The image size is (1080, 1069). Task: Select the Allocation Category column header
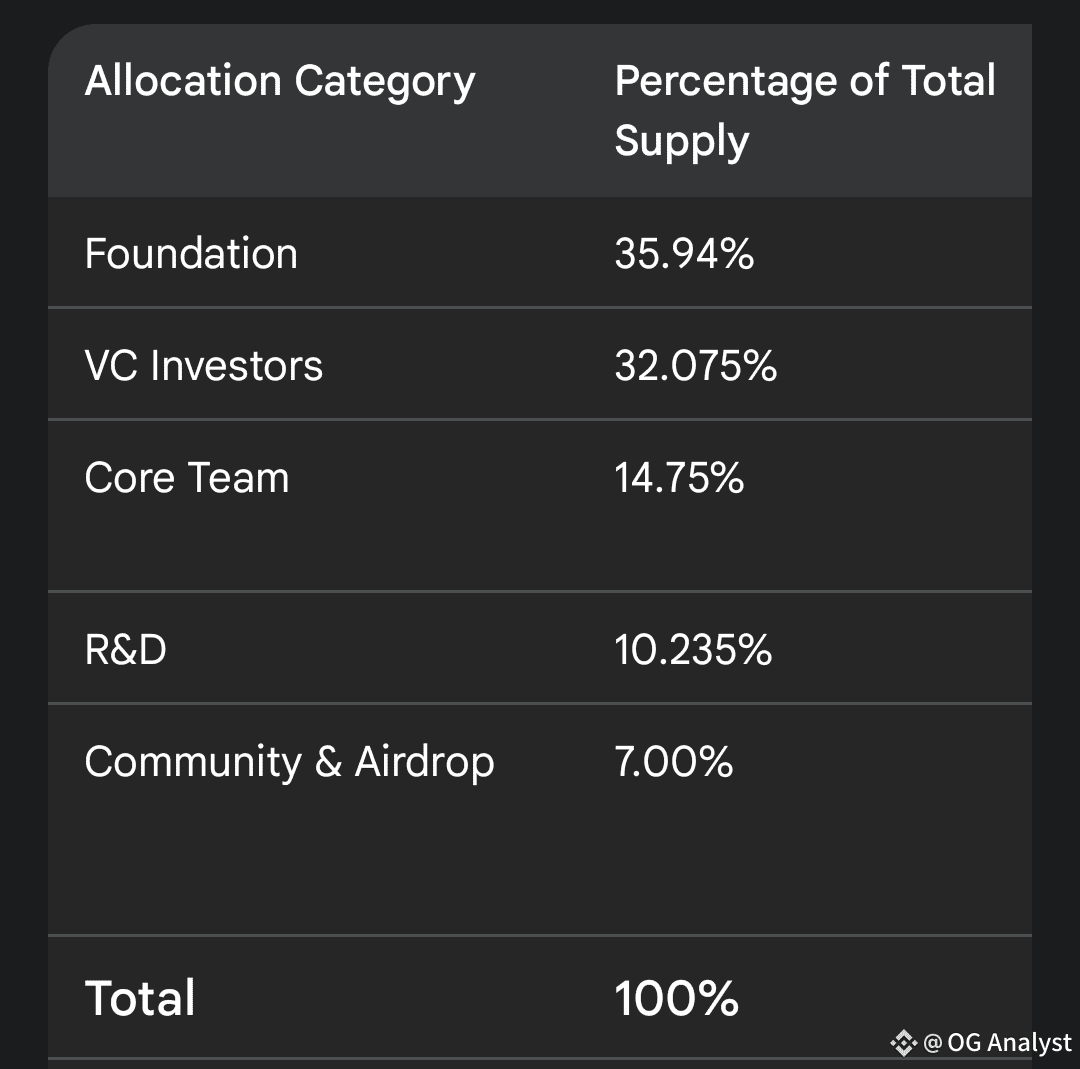coord(280,82)
